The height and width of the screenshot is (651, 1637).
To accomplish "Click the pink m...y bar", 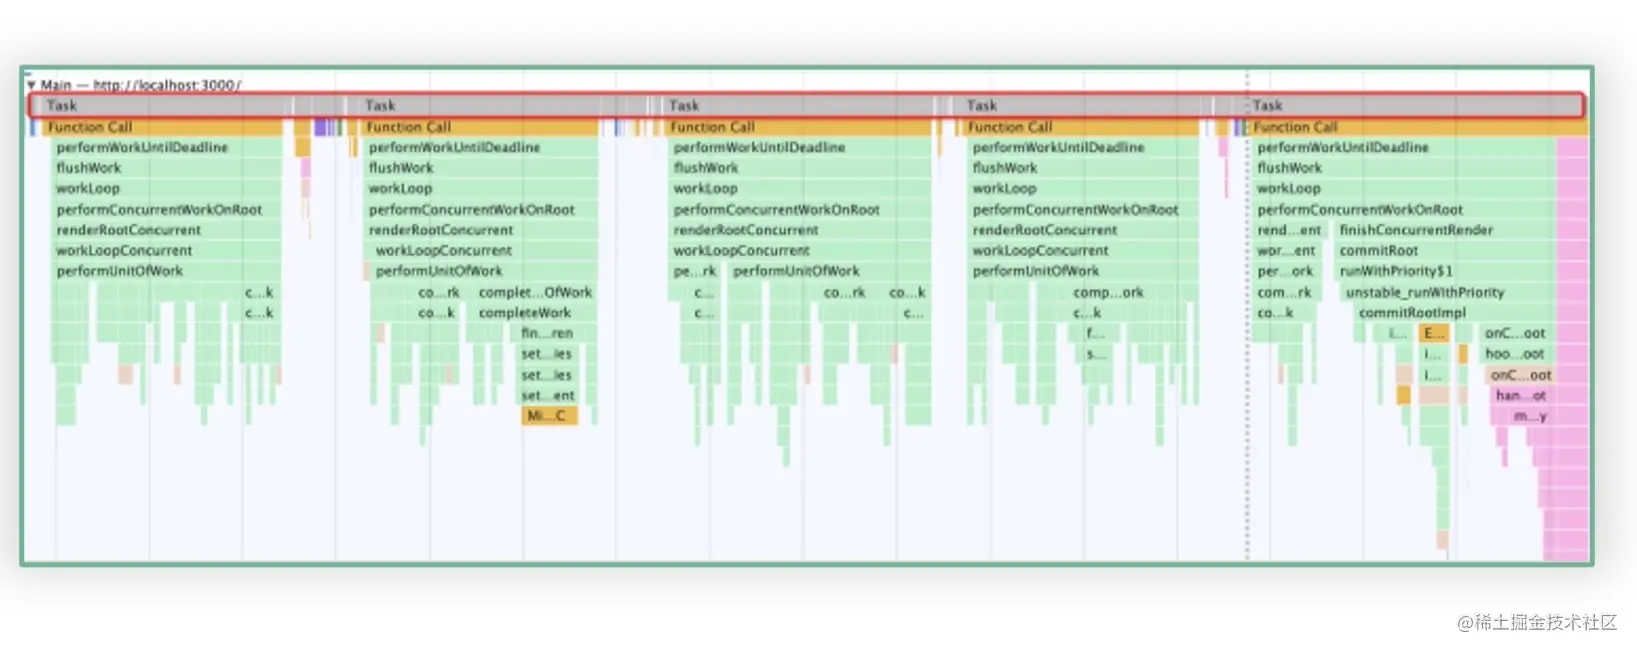I will pos(1530,416).
